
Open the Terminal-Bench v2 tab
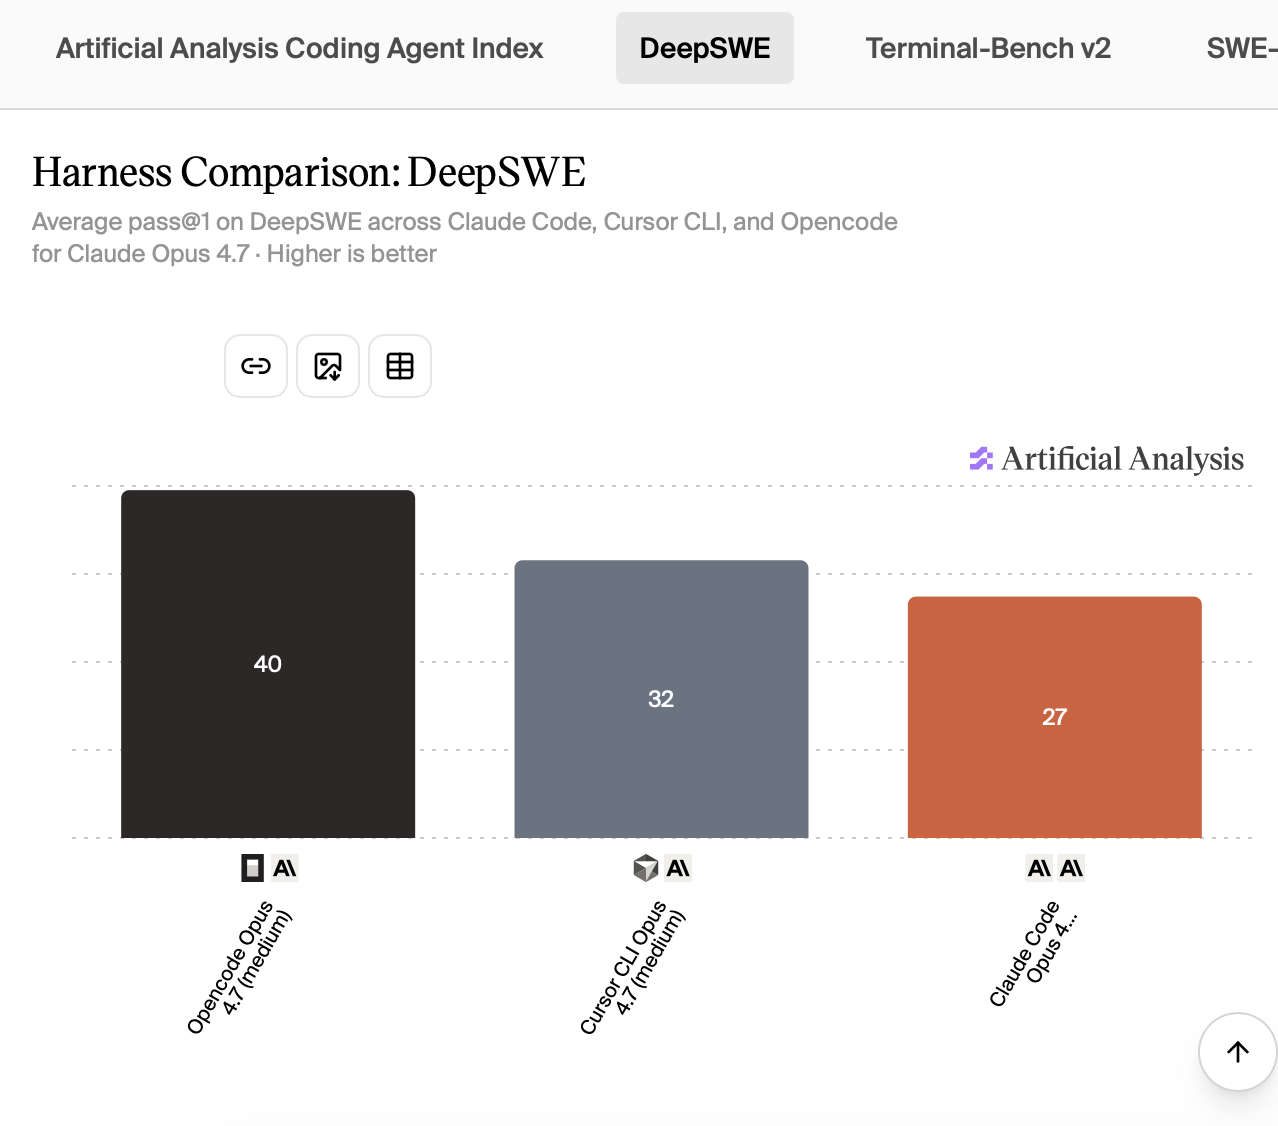click(x=988, y=48)
